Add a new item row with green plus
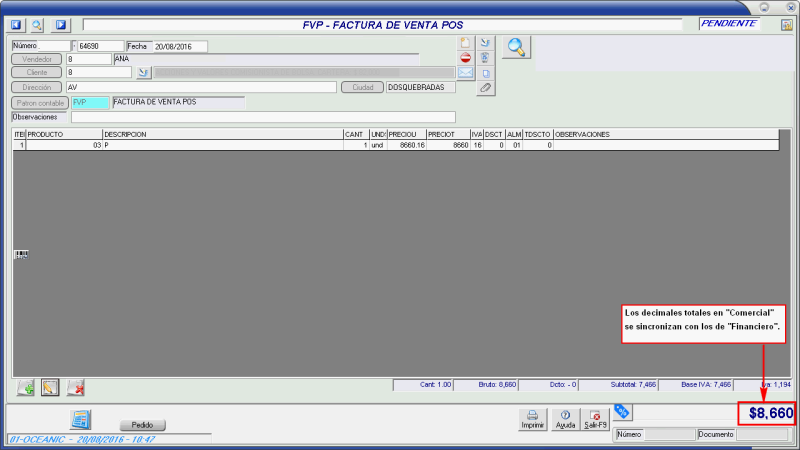 [26, 387]
